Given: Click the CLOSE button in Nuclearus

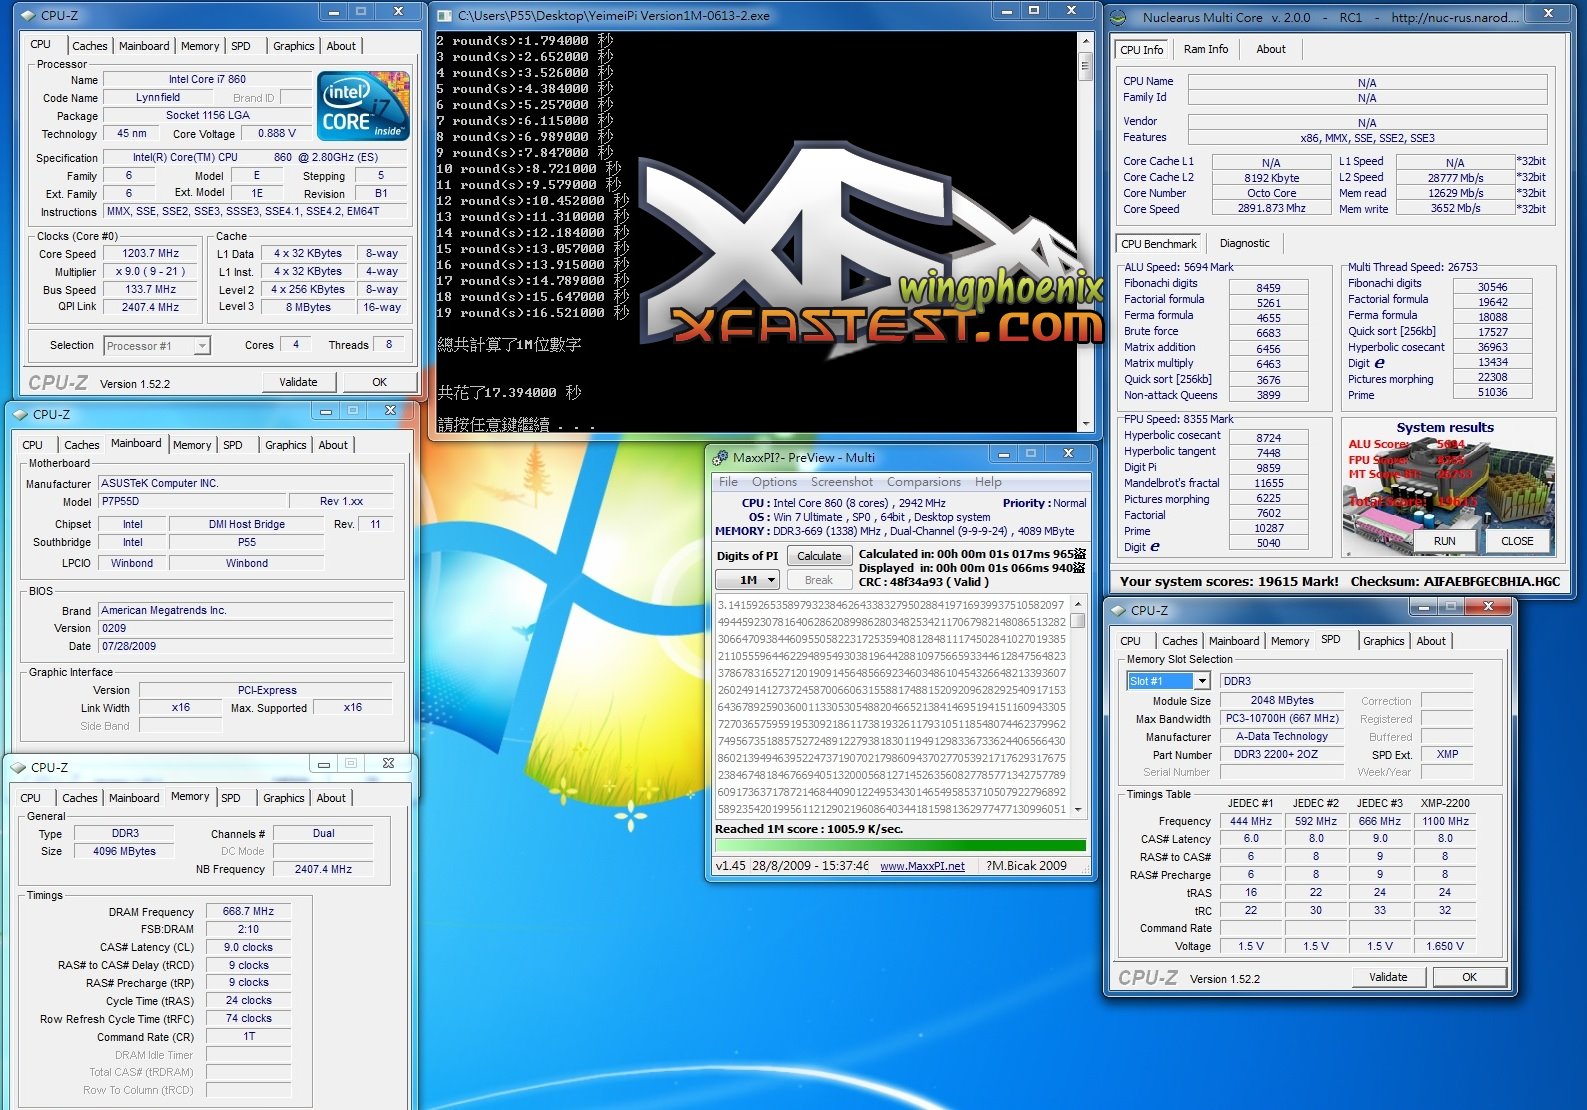Looking at the screenshot, I should pyautogui.click(x=1517, y=541).
